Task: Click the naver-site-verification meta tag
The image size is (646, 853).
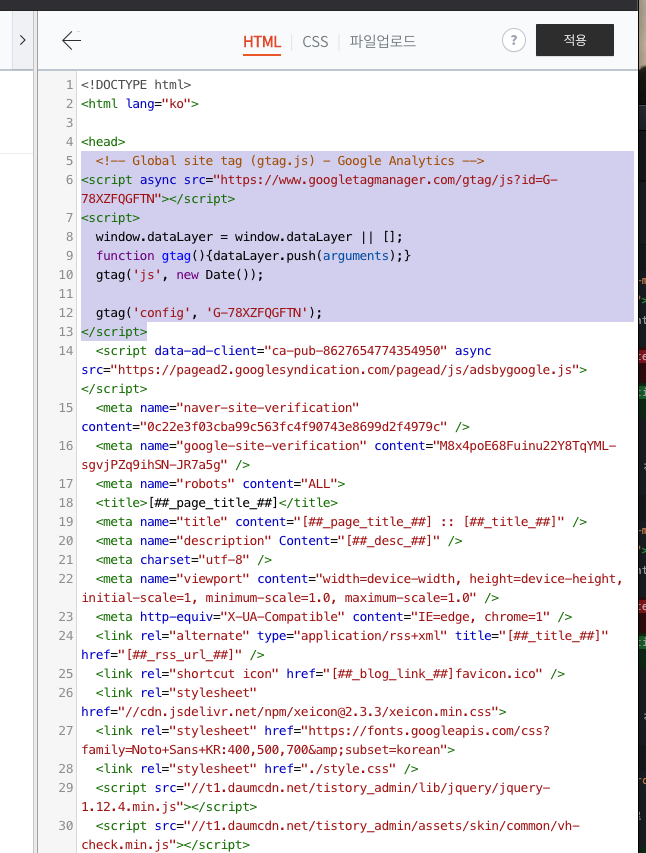Action: pos(275,417)
